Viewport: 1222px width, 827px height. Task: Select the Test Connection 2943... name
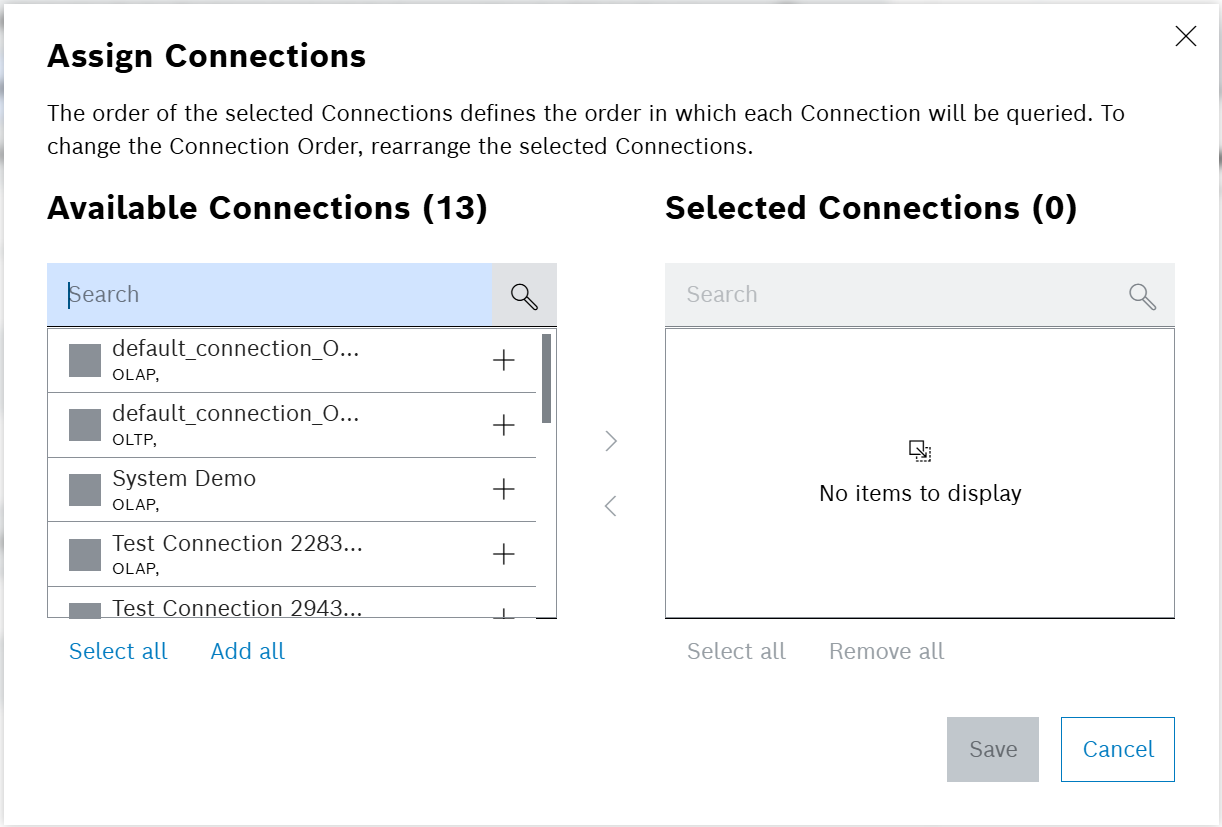[x=237, y=608]
